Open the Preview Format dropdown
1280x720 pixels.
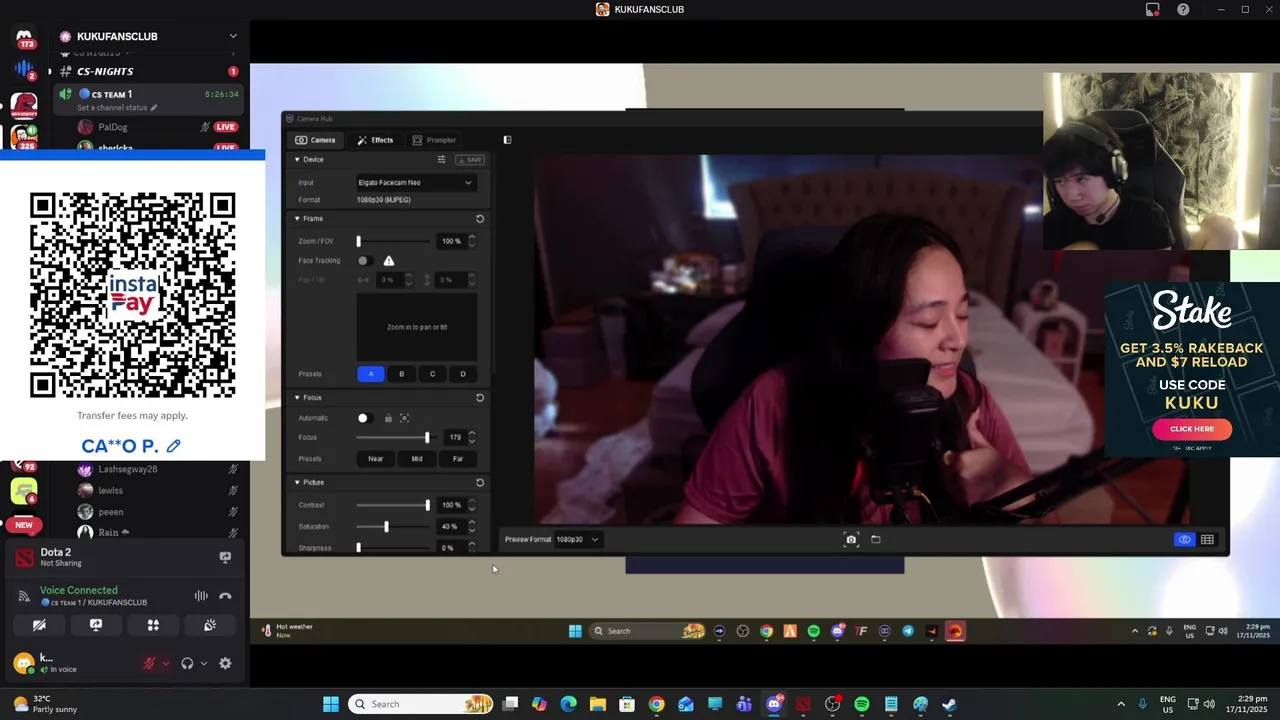point(577,540)
